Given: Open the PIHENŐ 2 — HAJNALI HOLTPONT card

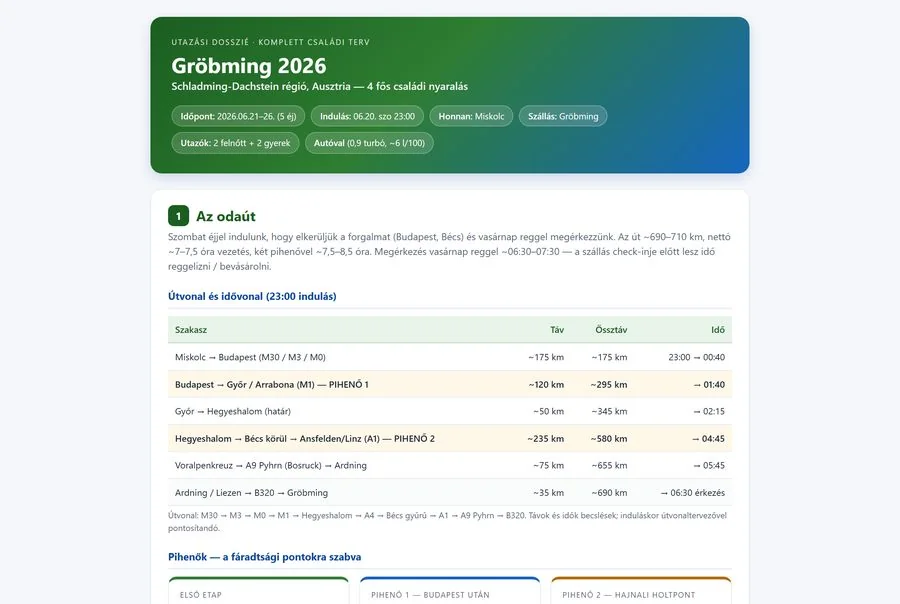Looking at the screenshot, I should click(641, 591).
